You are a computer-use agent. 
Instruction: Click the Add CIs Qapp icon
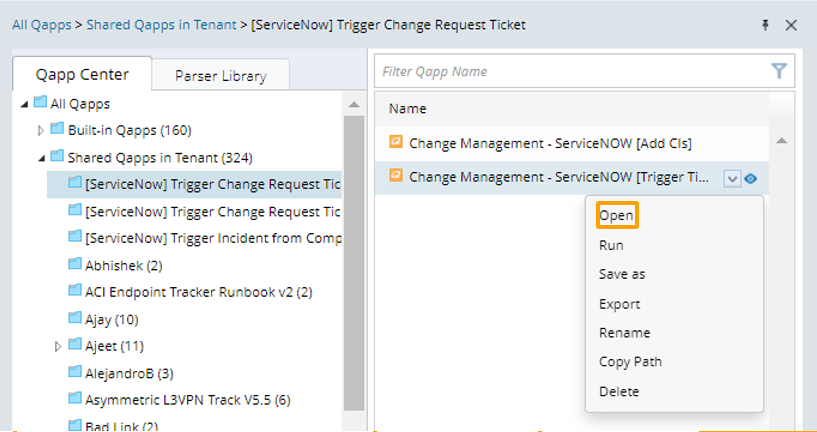[396, 142]
